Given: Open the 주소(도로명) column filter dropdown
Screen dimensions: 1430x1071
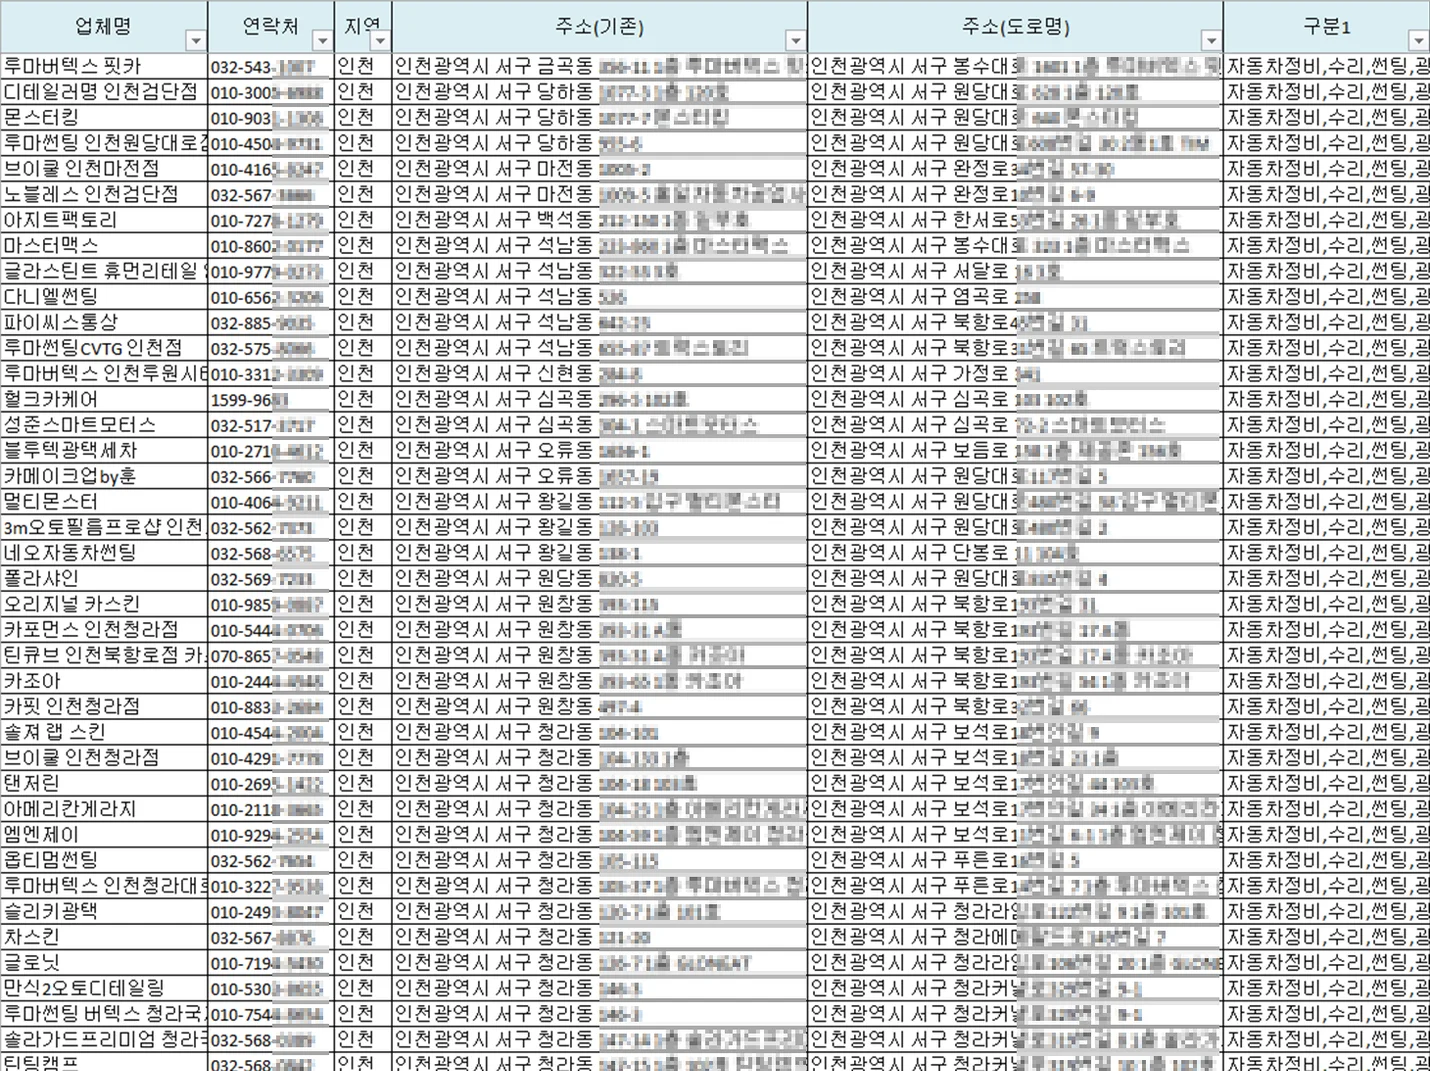Looking at the screenshot, I should click(1211, 41).
